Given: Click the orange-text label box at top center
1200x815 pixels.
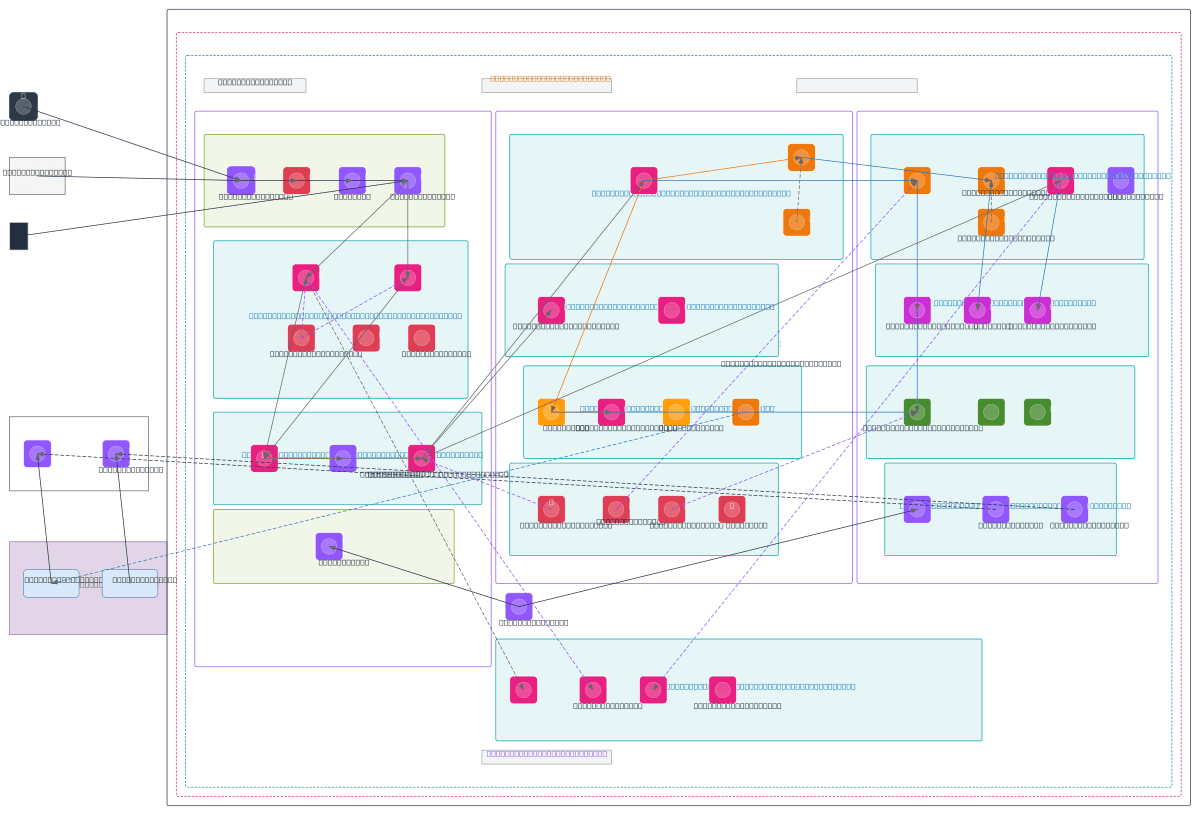Looking at the screenshot, I should click(546, 85).
